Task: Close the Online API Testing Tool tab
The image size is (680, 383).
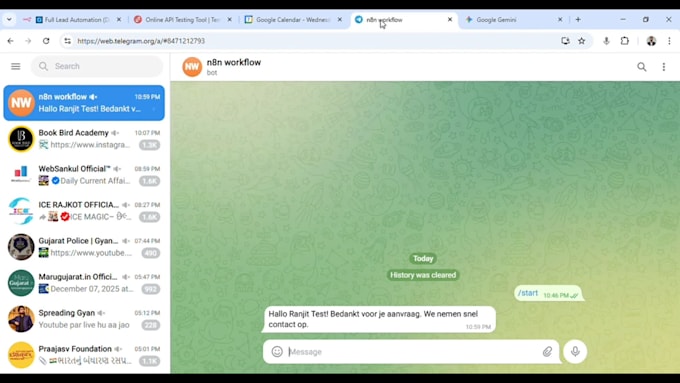Action: point(229,20)
